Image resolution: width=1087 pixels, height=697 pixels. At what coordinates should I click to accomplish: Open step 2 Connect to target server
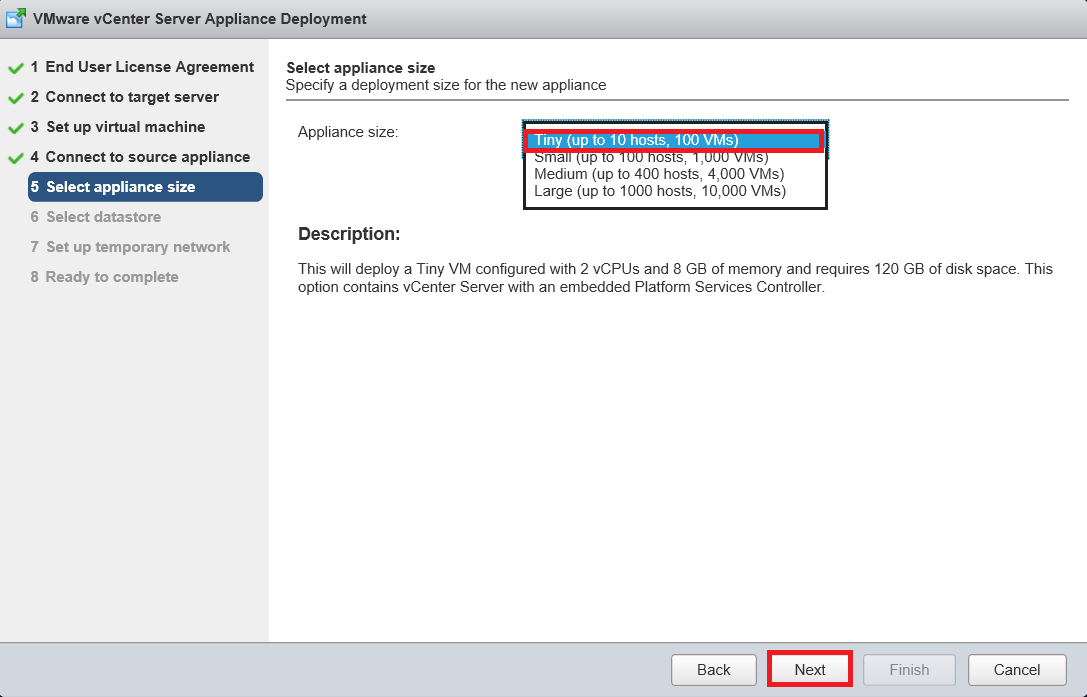(x=124, y=97)
